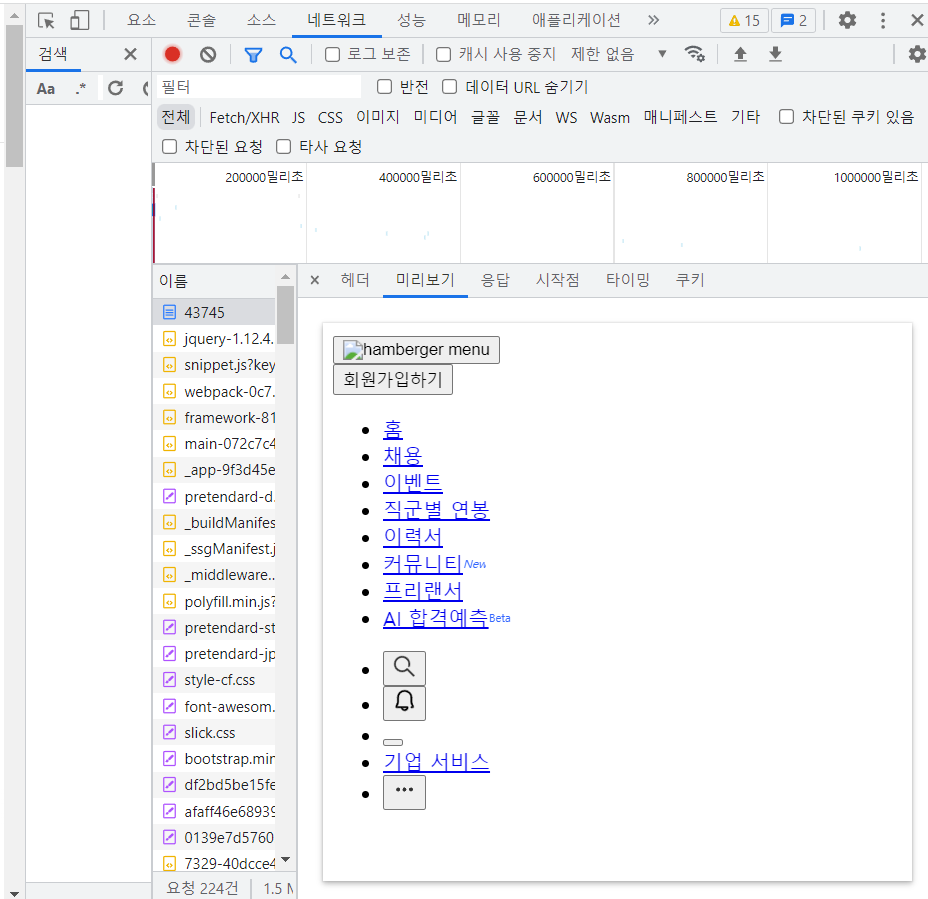Click the three-dots button in preview
This screenshot has height=899, width=928.
(404, 792)
